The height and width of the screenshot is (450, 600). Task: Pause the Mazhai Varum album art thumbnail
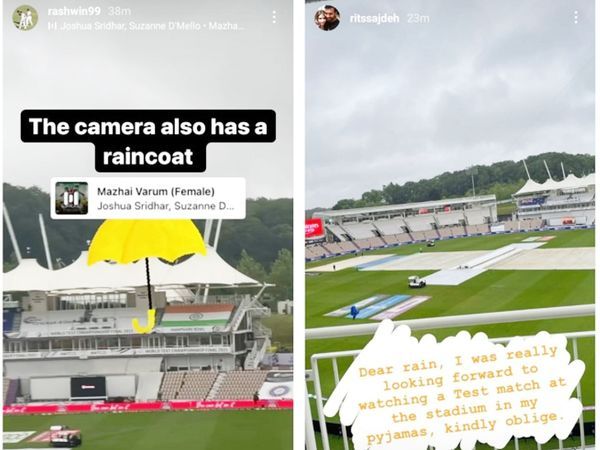click(x=72, y=198)
